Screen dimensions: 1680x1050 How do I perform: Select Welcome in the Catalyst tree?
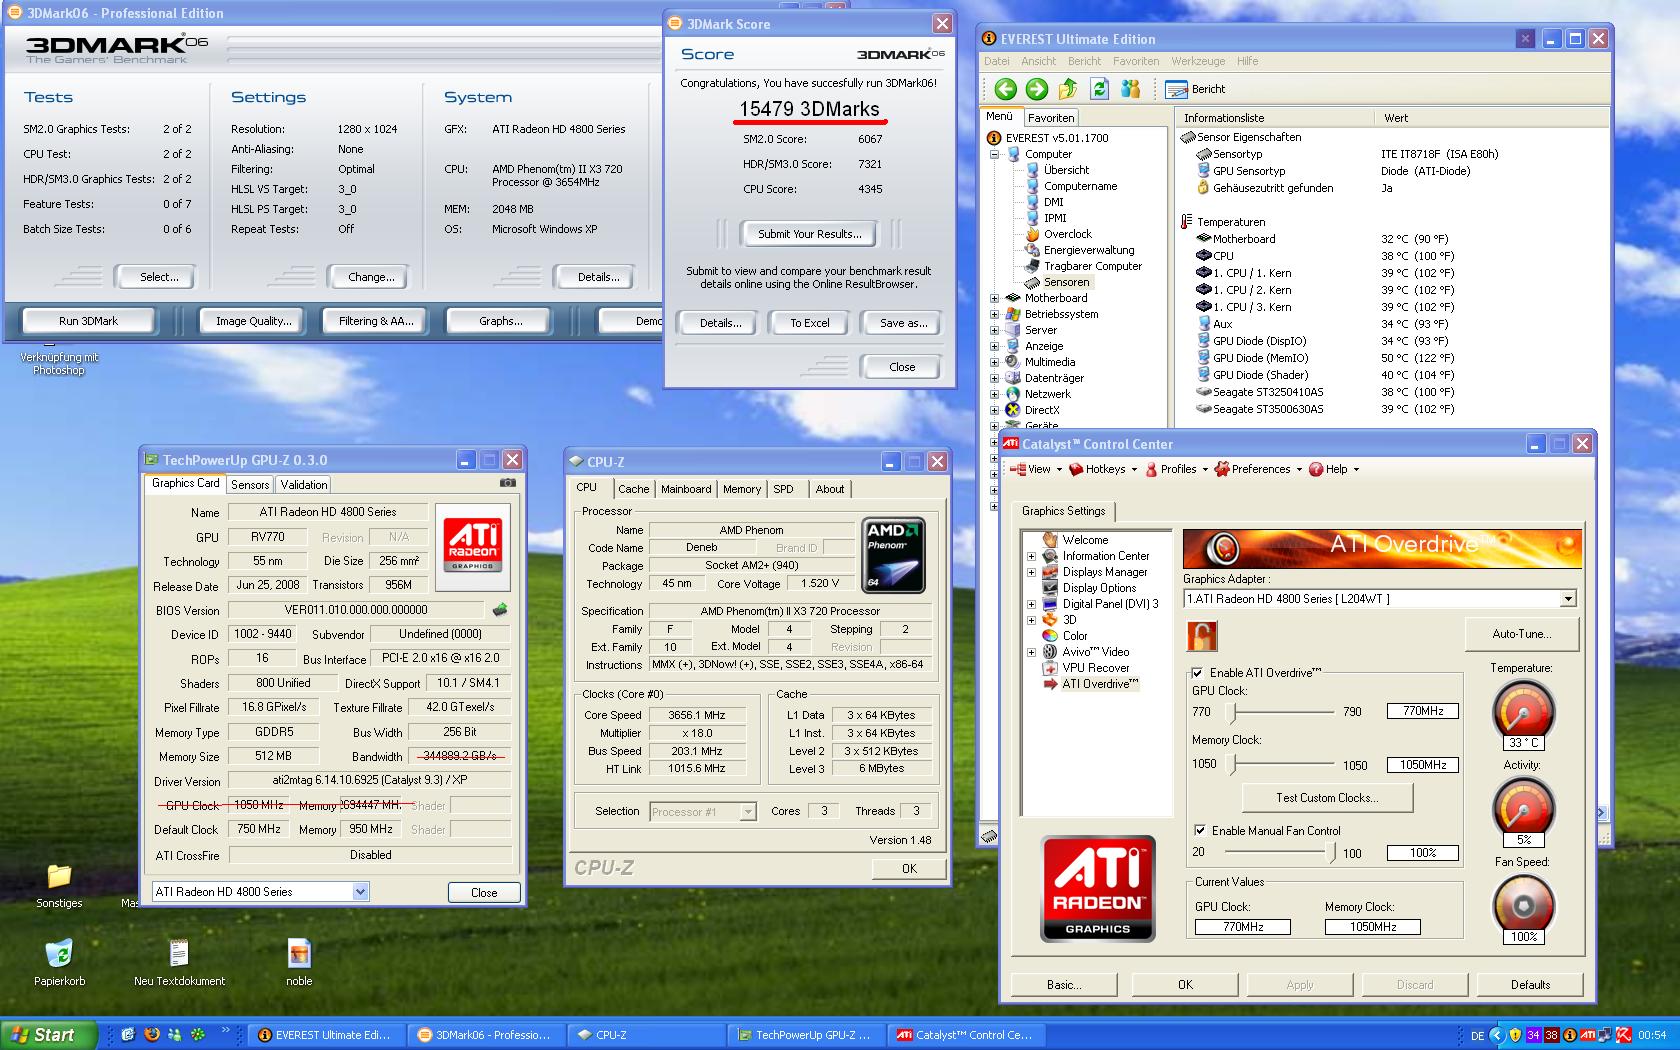1085,540
